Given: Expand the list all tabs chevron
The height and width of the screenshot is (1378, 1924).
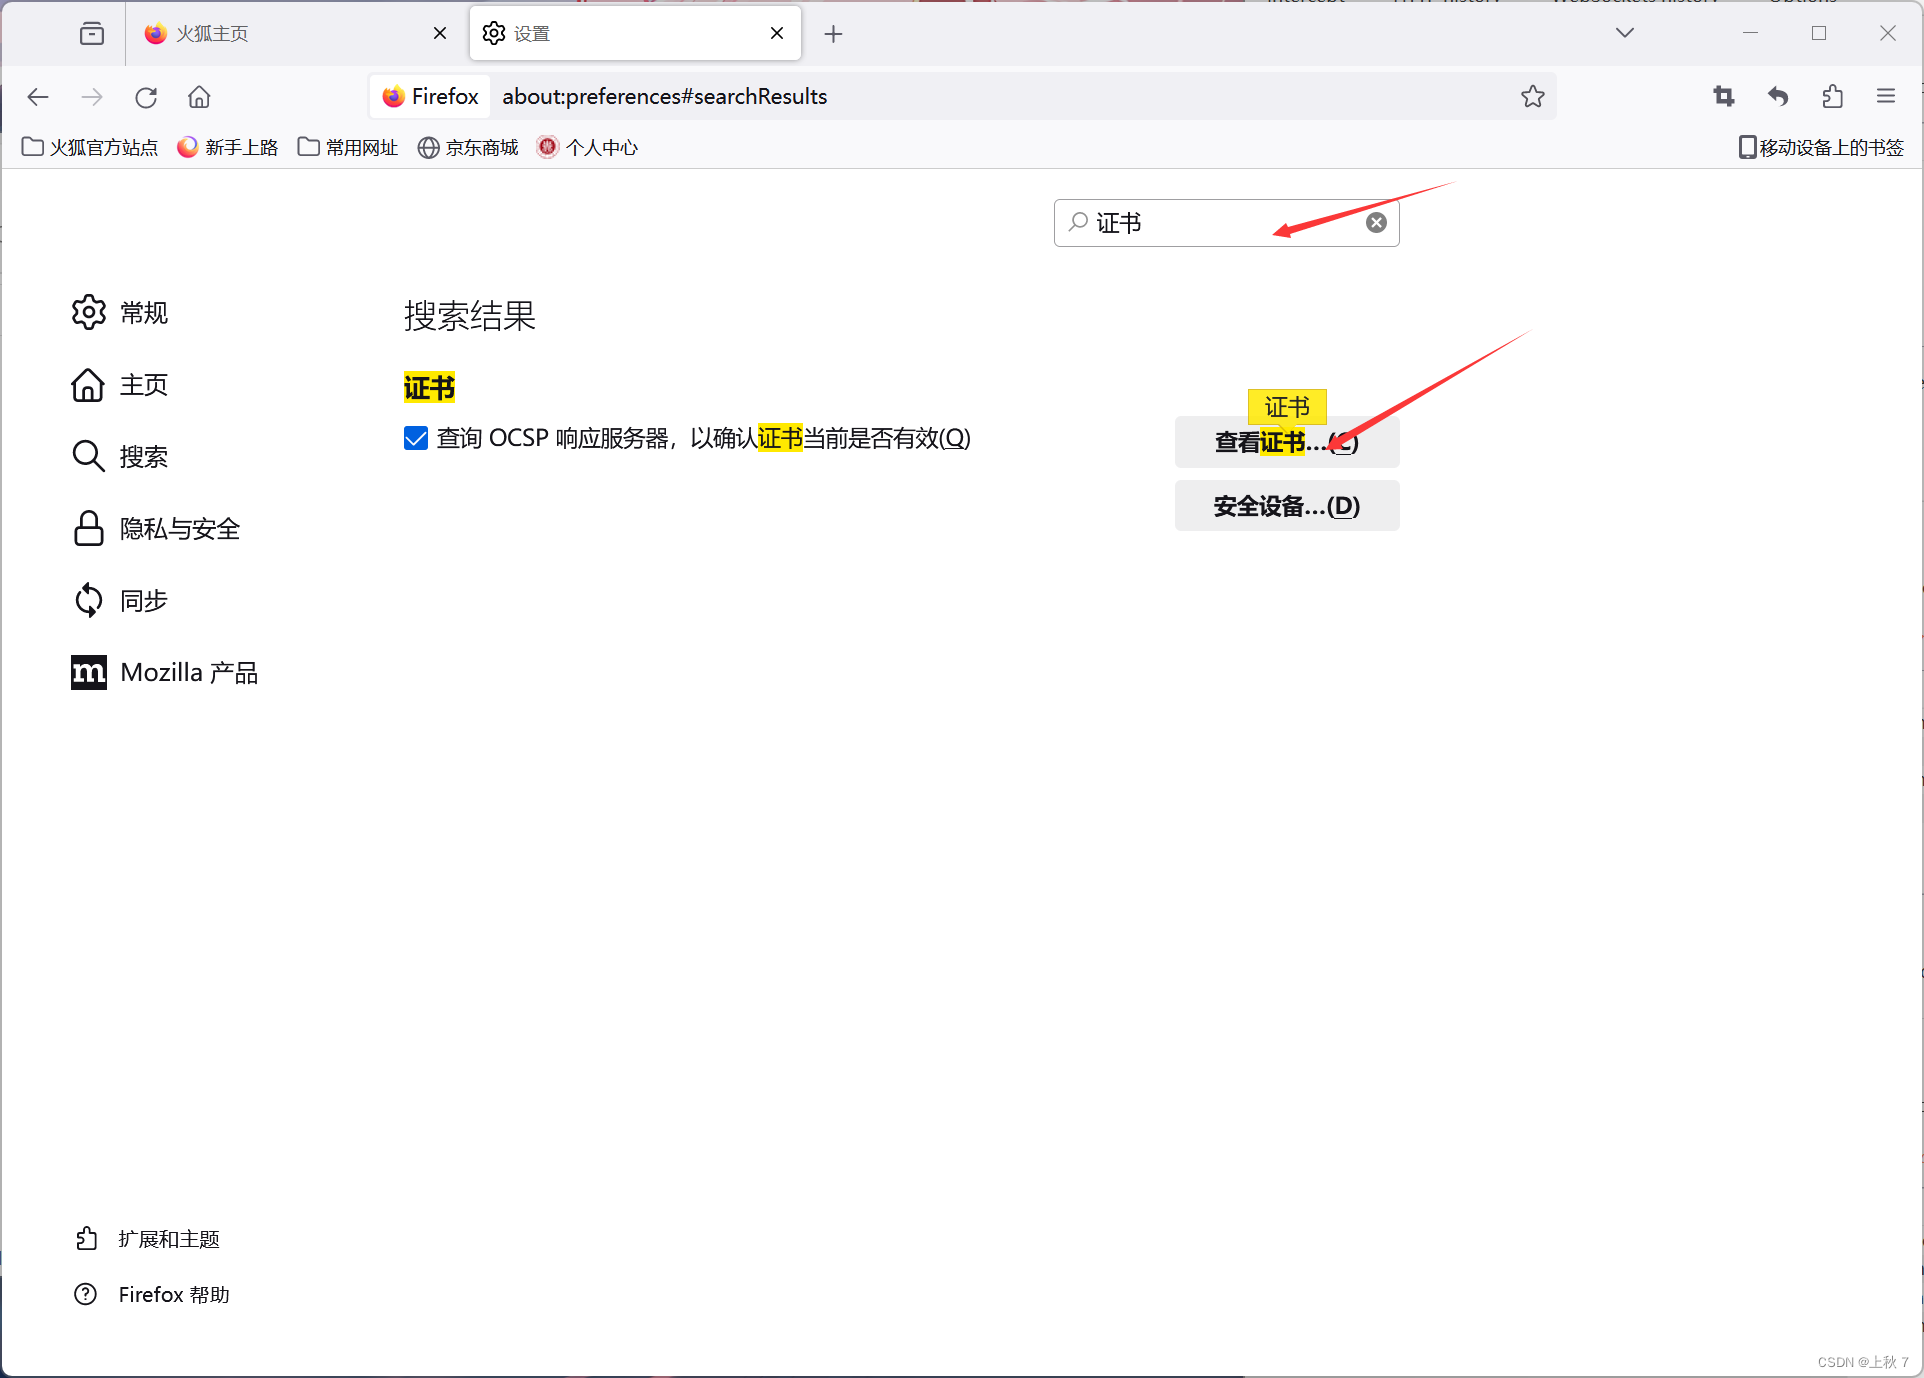Looking at the screenshot, I should (1624, 33).
